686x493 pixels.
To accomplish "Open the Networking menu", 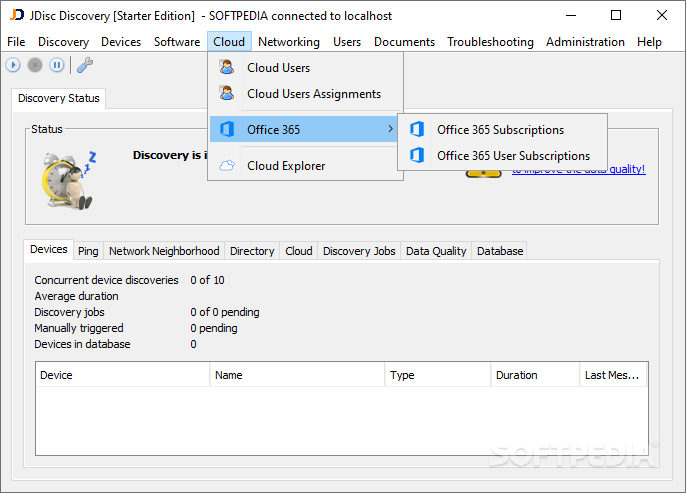I will (x=289, y=42).
